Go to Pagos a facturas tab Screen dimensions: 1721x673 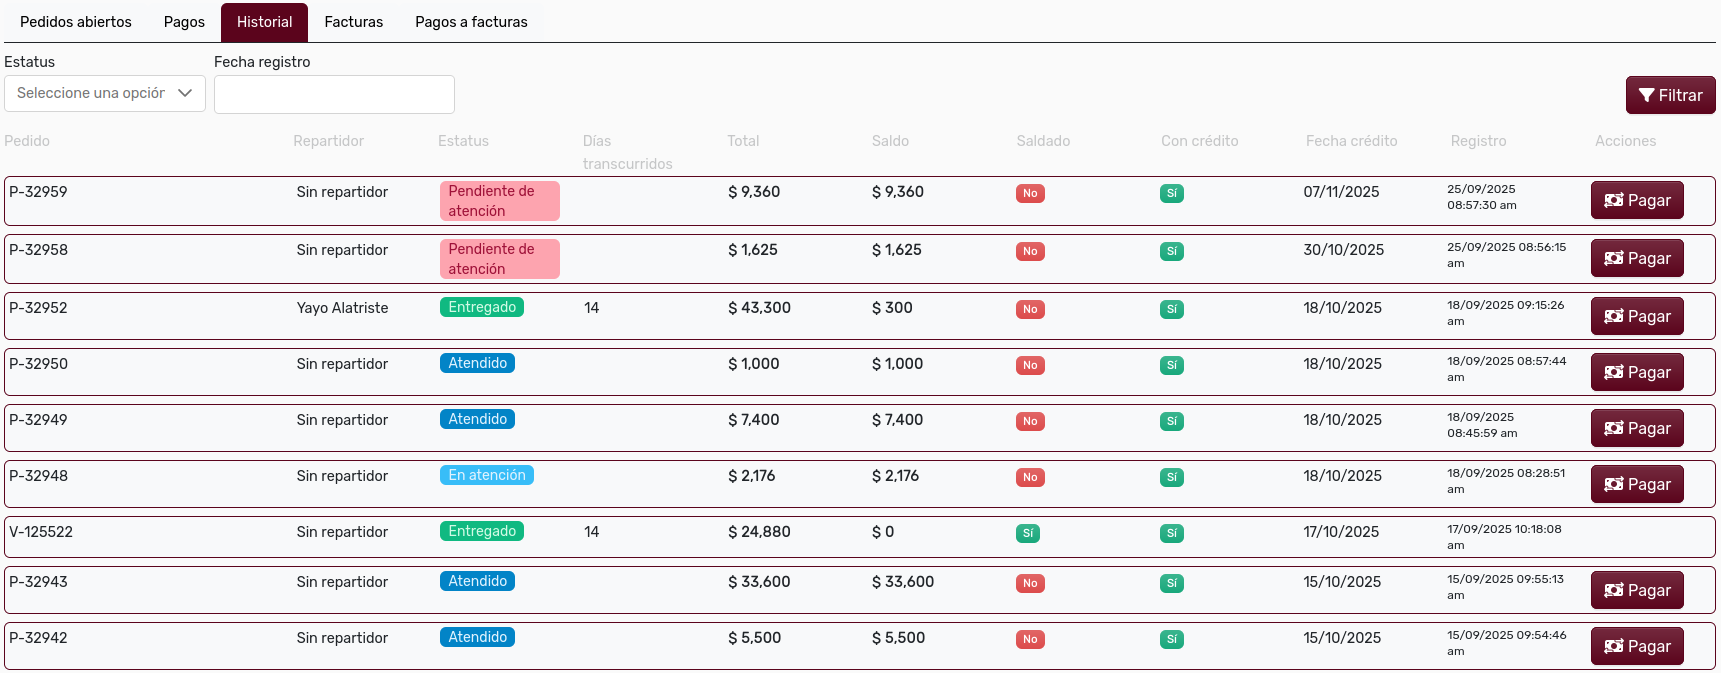[471, 22]
